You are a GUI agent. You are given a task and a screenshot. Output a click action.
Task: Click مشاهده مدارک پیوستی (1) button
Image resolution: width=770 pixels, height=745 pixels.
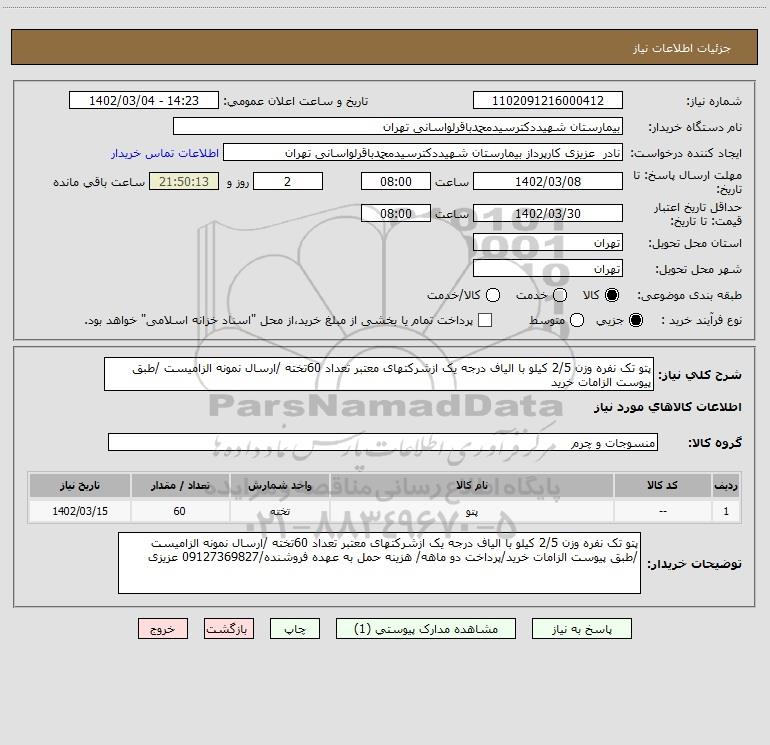426,629
